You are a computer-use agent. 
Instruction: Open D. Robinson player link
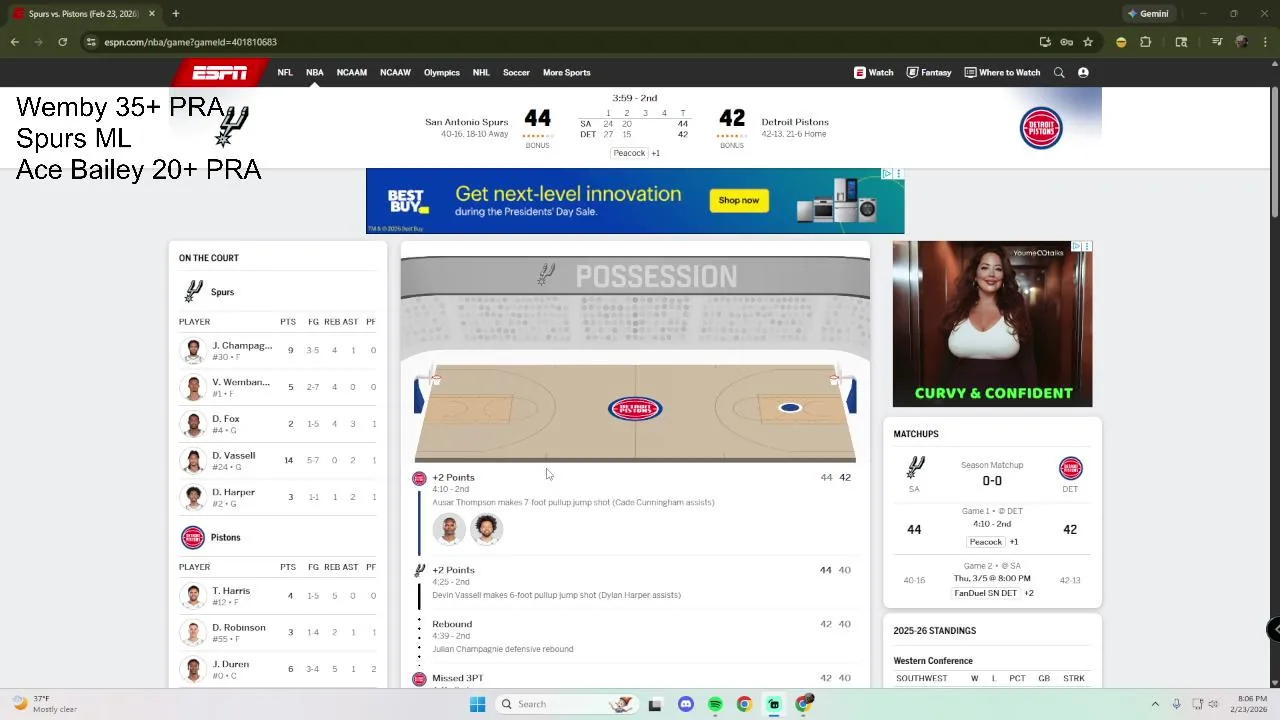coord(239,628)
